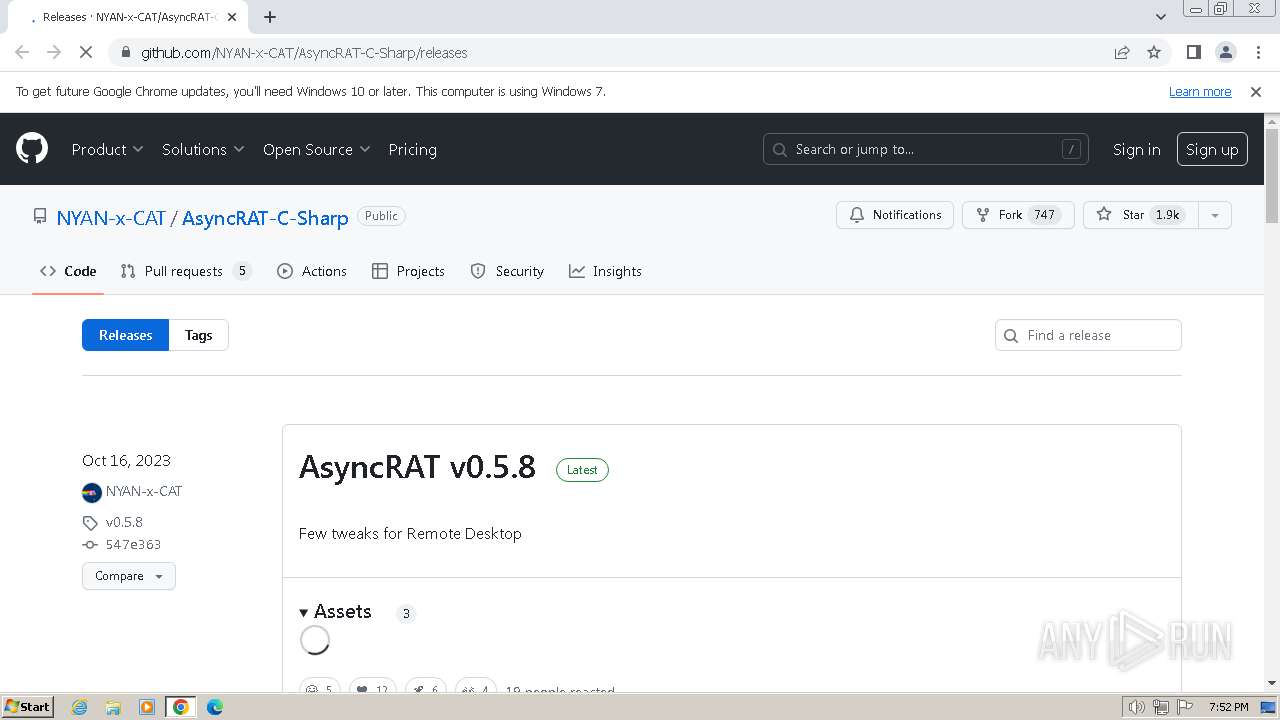This screenshot has height=720, width=1280.
Task: Click the Notifications bell button
Action: click(895, 215)
